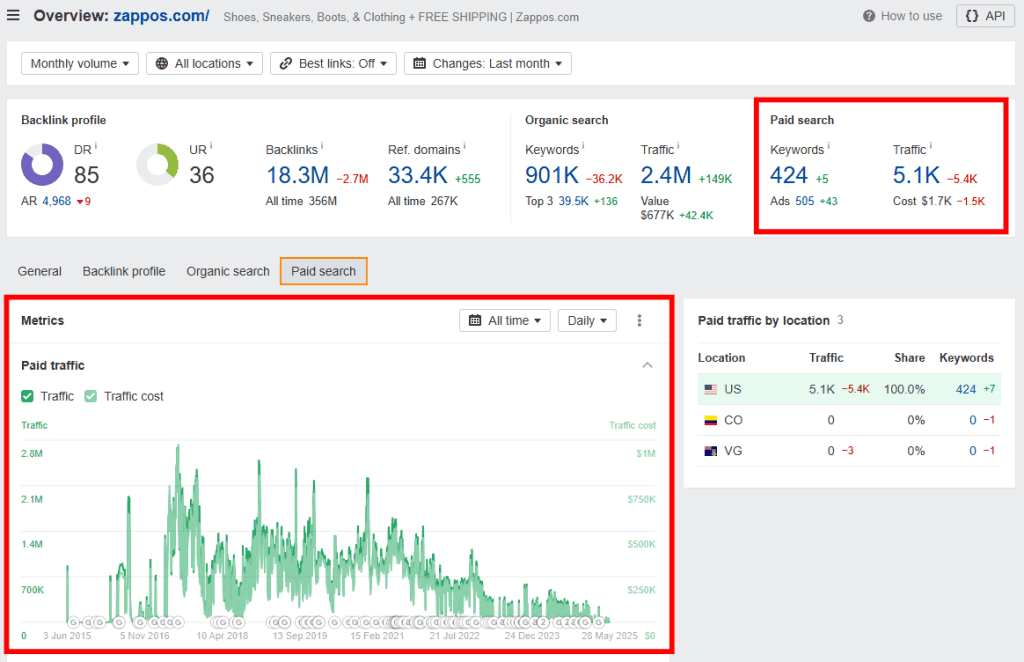Click the UR donut chart
The height and width of the screenshot is (662, 1024).
point(157,165)
